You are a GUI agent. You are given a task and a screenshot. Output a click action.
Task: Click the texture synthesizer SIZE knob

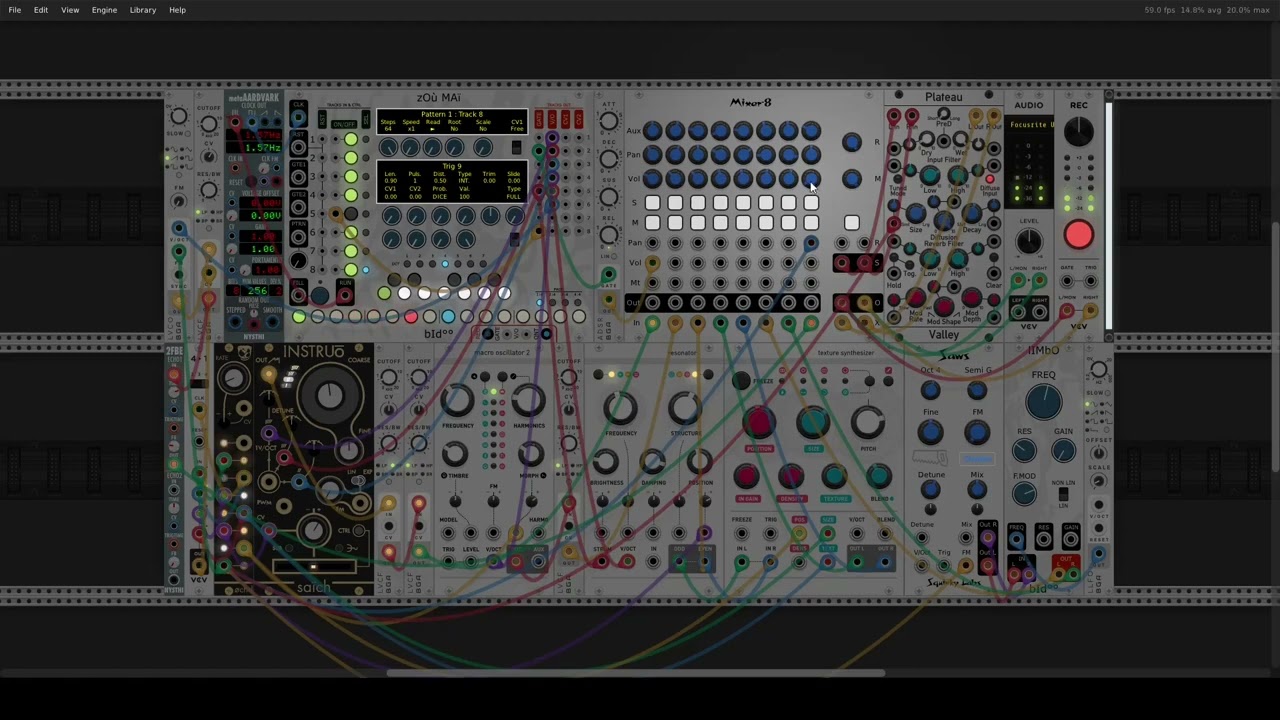coord(813,423)
